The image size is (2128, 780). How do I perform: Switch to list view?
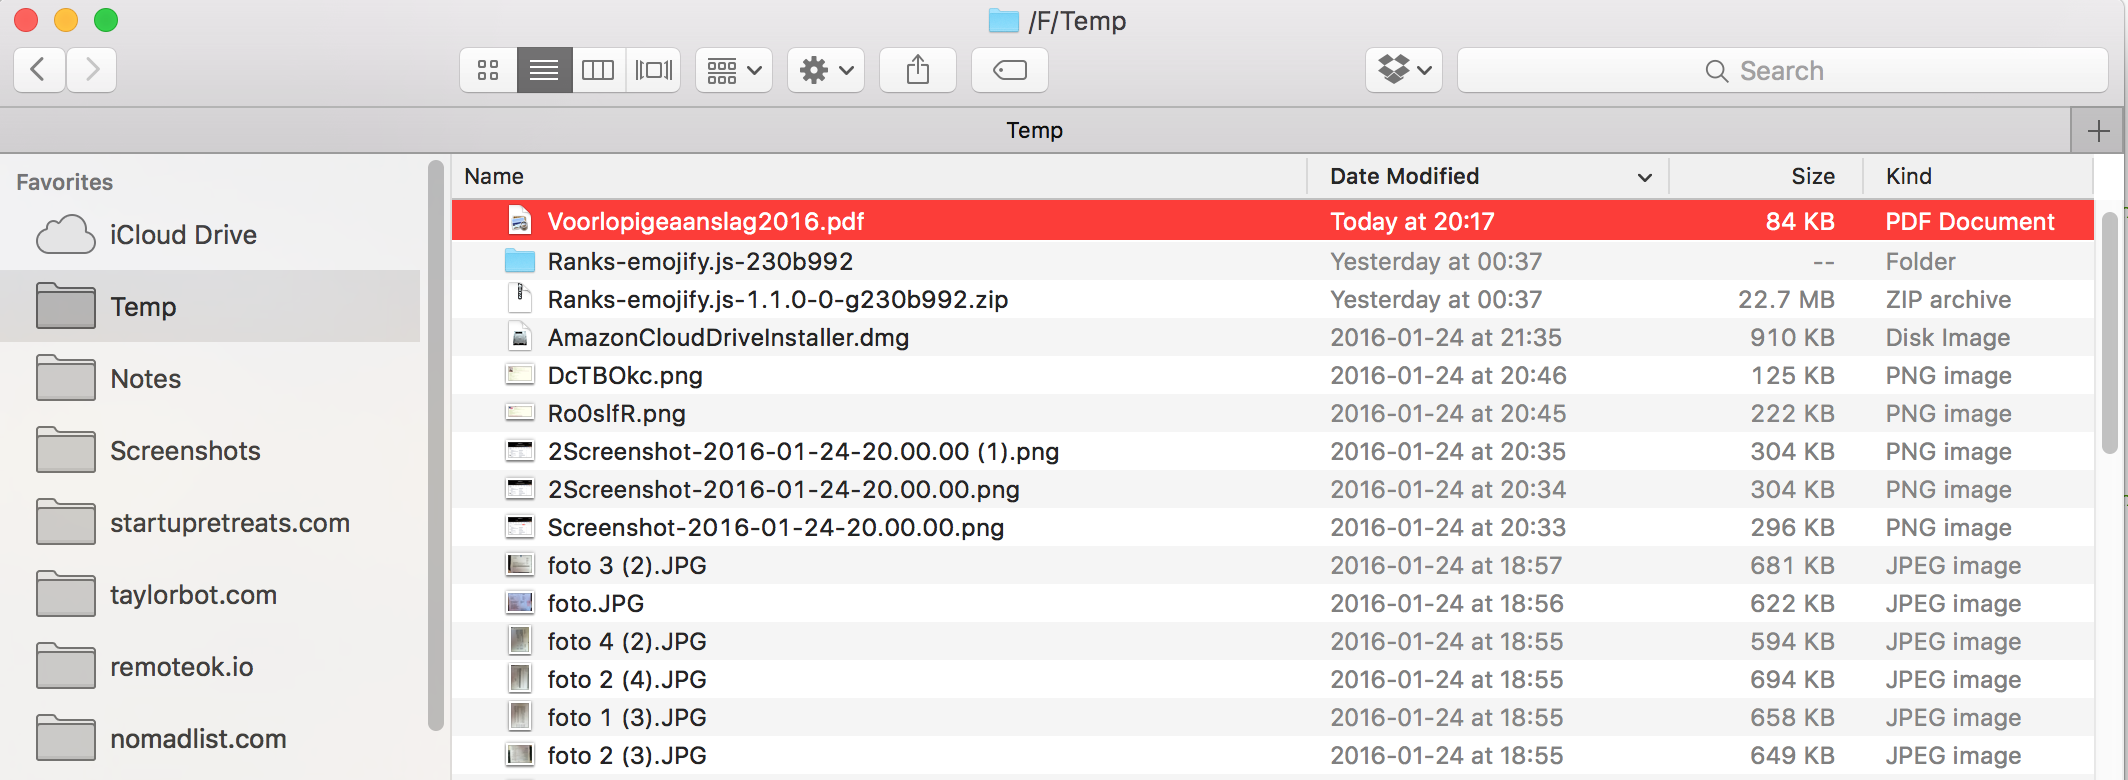tap(544, 70)
